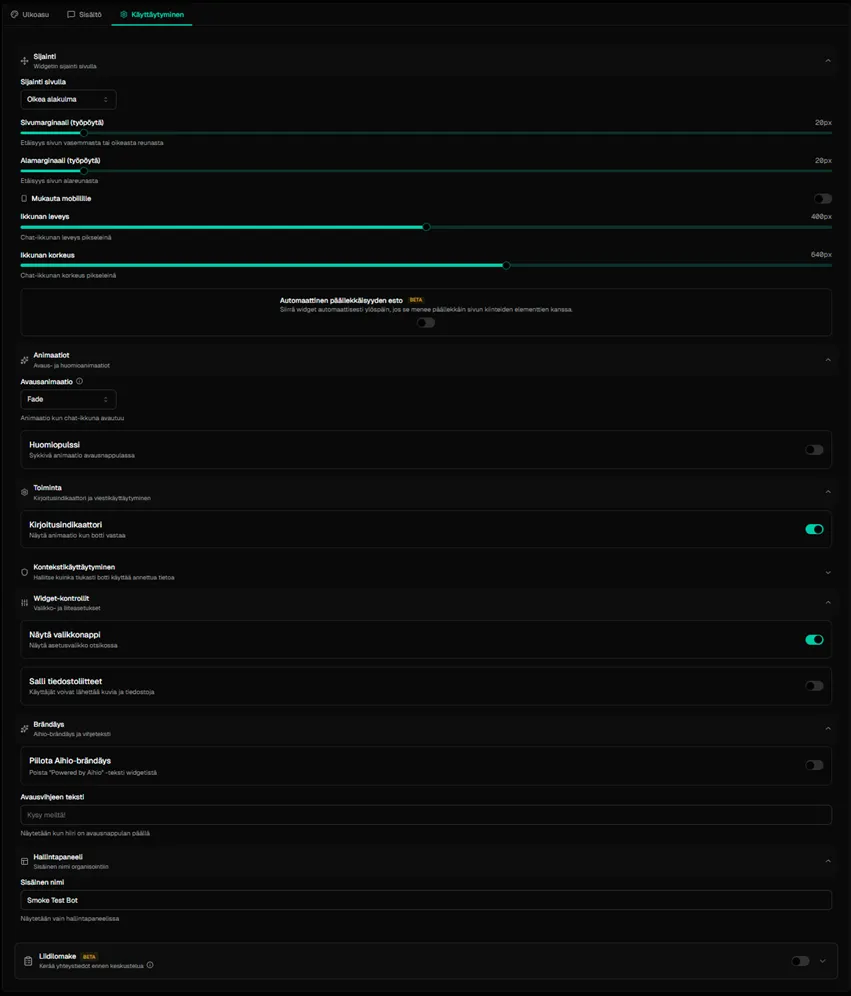Click the Toiminta gear icon
The height and width of the screenshot is (996, 851).
click(24, 492)
